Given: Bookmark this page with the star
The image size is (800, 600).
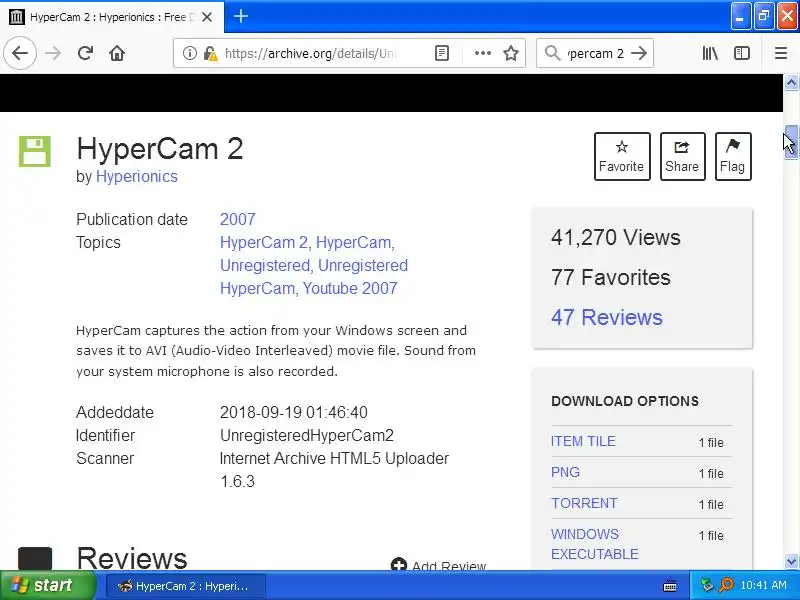Looking at the screenshot, I should [511, 53].
